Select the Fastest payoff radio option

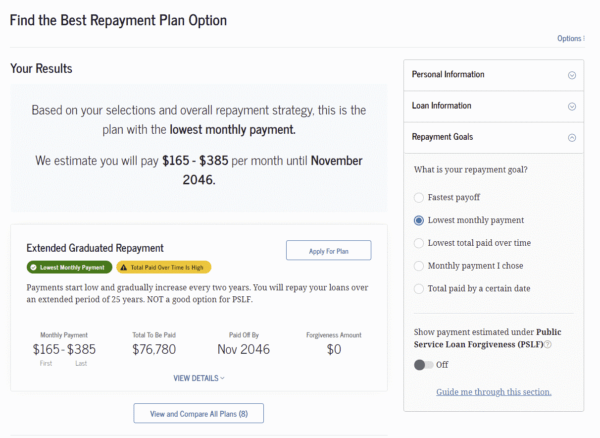pyautogui.click(x=418, y=197)
